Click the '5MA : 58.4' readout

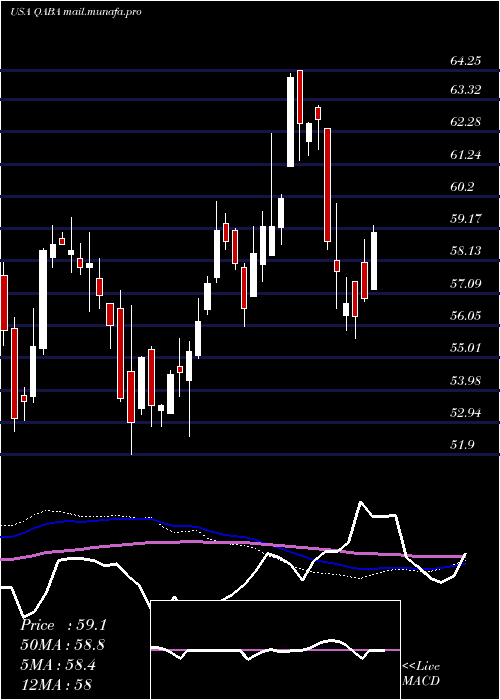(58, 665)
